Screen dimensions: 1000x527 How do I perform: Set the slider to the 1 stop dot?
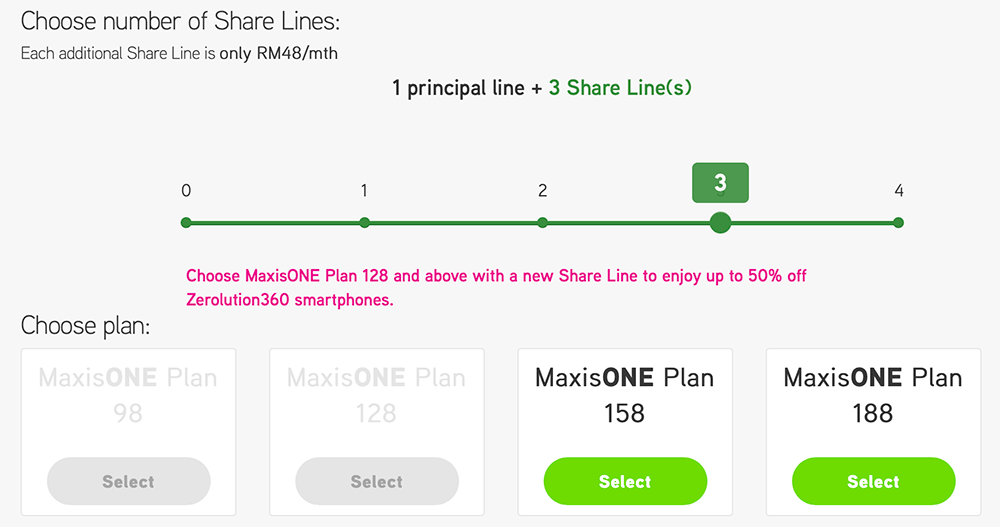pyautogui.click(x=364, y=222)
